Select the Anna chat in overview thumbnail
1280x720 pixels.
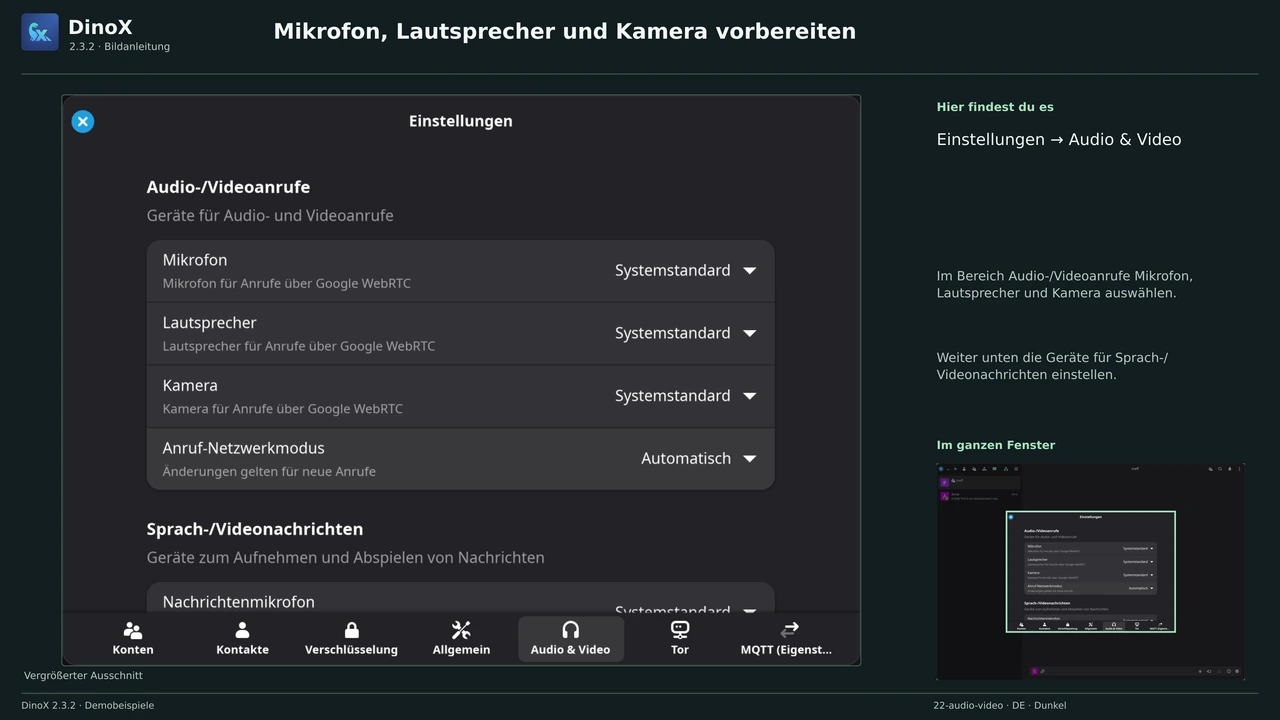coord(979,495)
